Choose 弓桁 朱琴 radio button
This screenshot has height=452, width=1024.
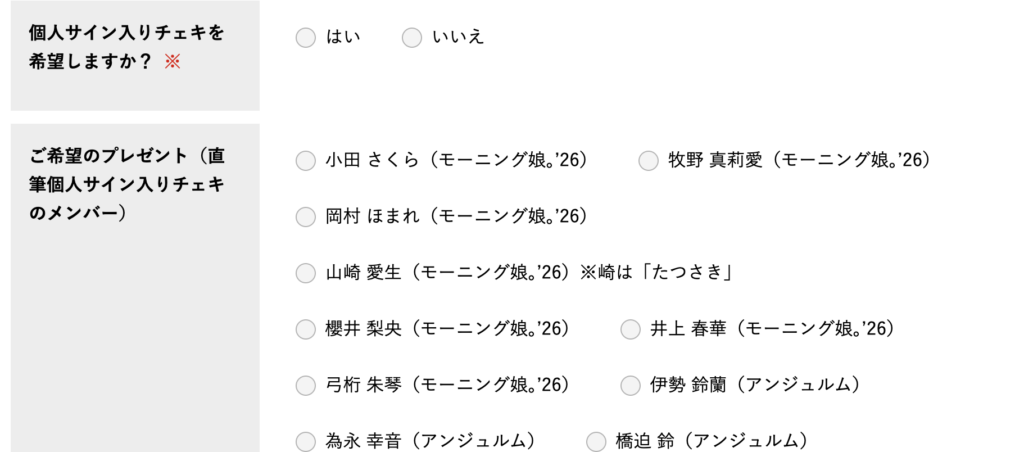pos(305,385)
